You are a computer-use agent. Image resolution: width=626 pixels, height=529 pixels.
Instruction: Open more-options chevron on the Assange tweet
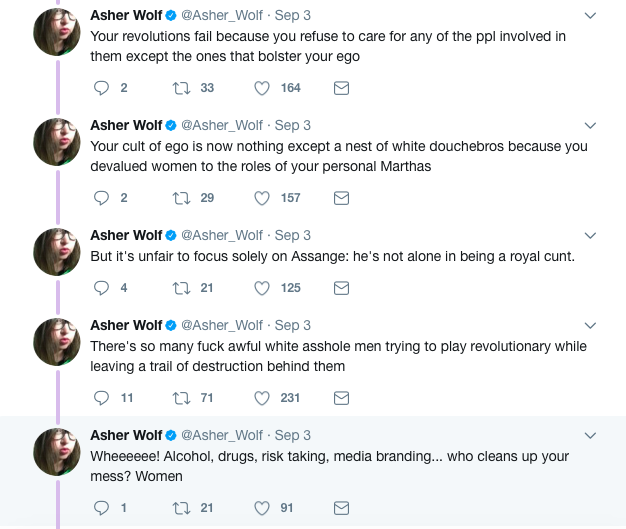(590, 236)
